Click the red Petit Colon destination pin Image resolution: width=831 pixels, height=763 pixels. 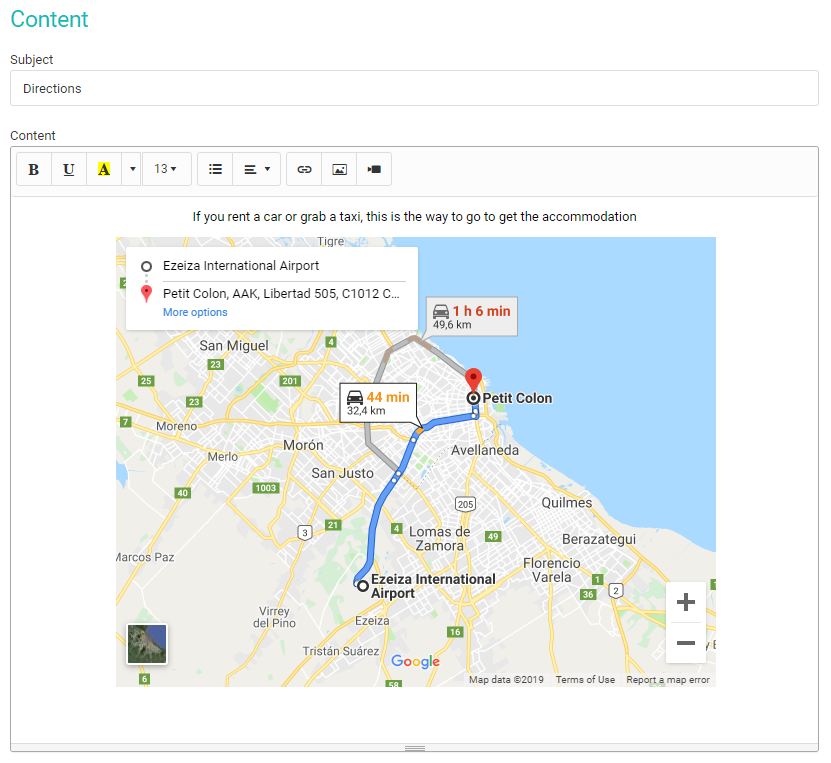tap(473, 379)
